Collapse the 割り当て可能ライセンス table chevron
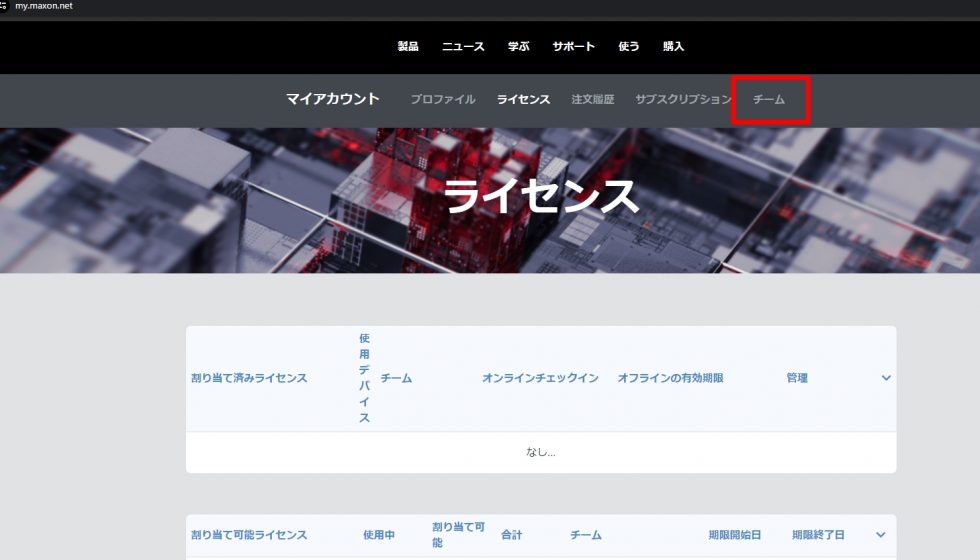 tap(880, 534)
